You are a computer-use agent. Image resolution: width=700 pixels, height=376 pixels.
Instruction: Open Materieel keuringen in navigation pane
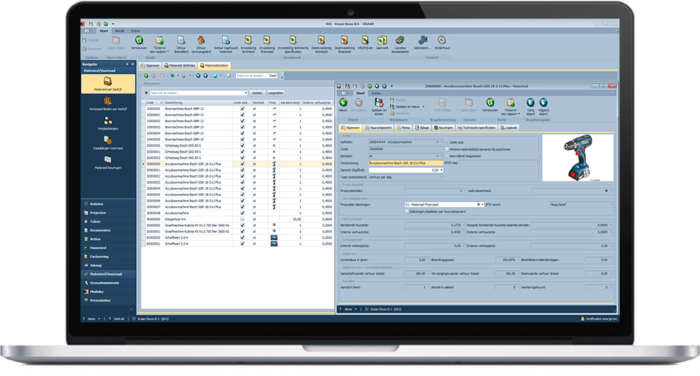(108, 162)
